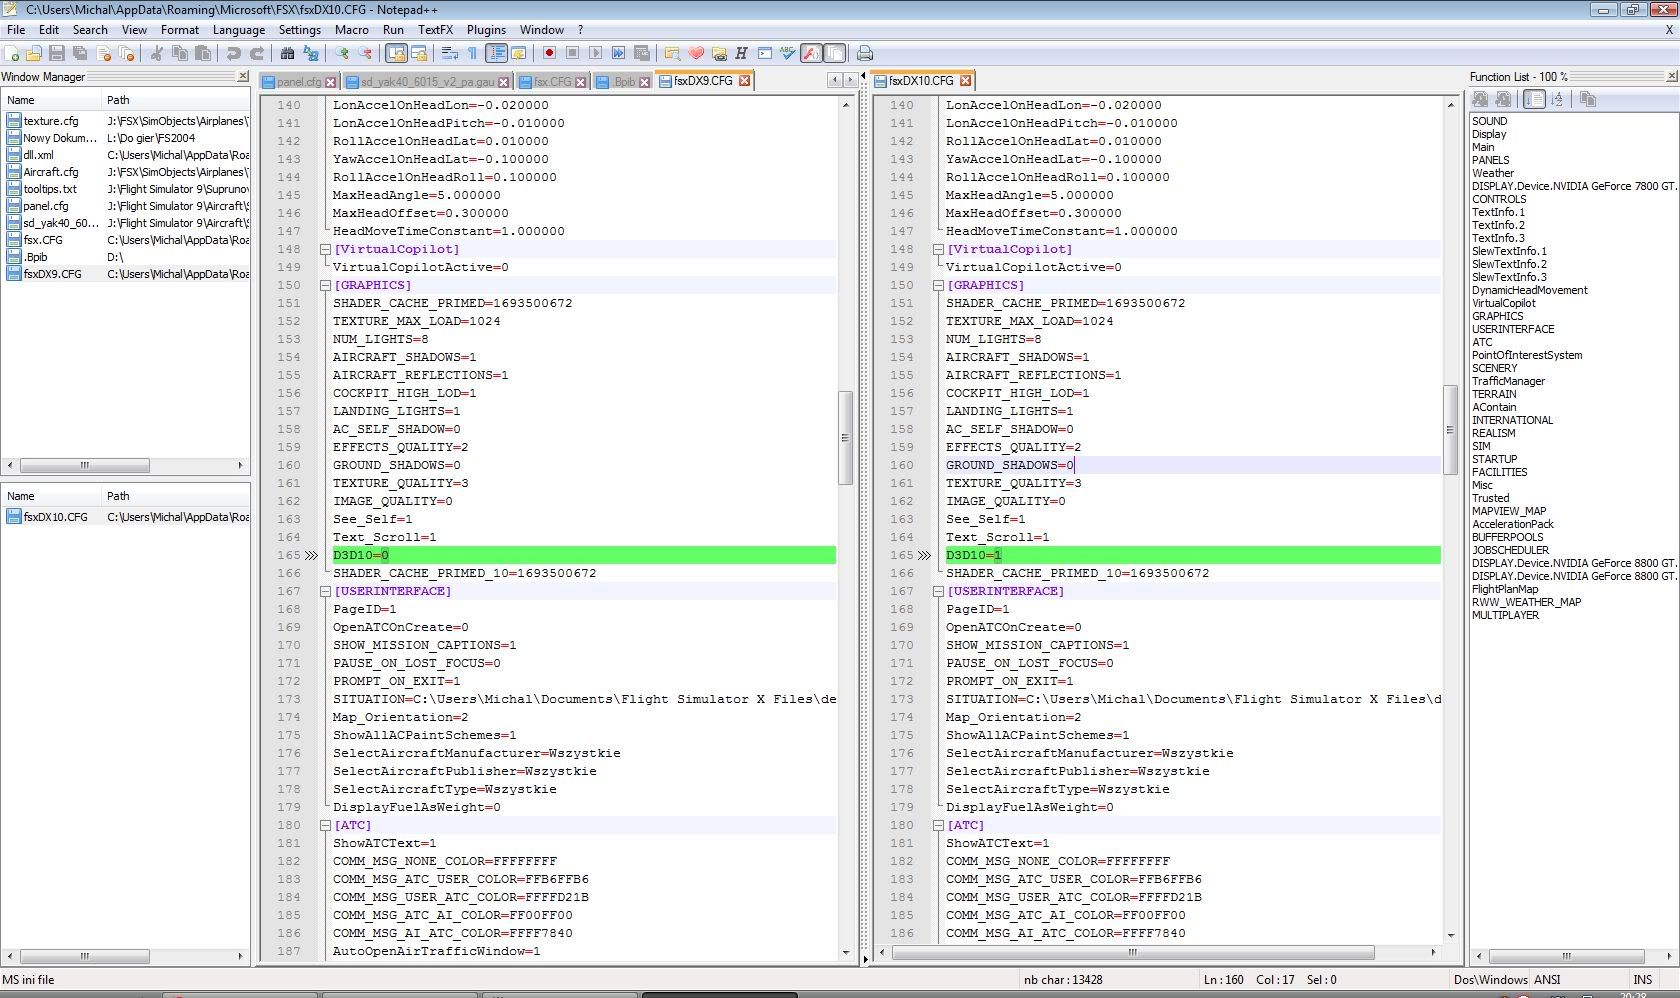Toggle the Word Wrap toolbar button
The height and width of the screenshot is (998, 1680).
coord(450,54)
